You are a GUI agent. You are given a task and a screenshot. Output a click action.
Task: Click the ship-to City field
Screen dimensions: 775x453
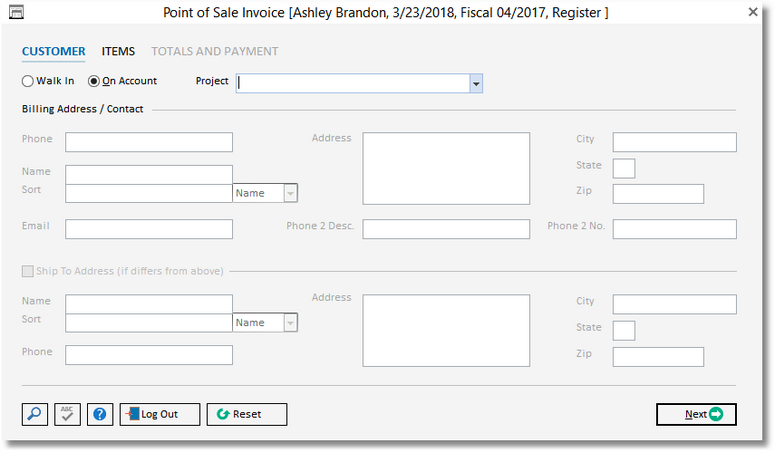pos(675,304)
